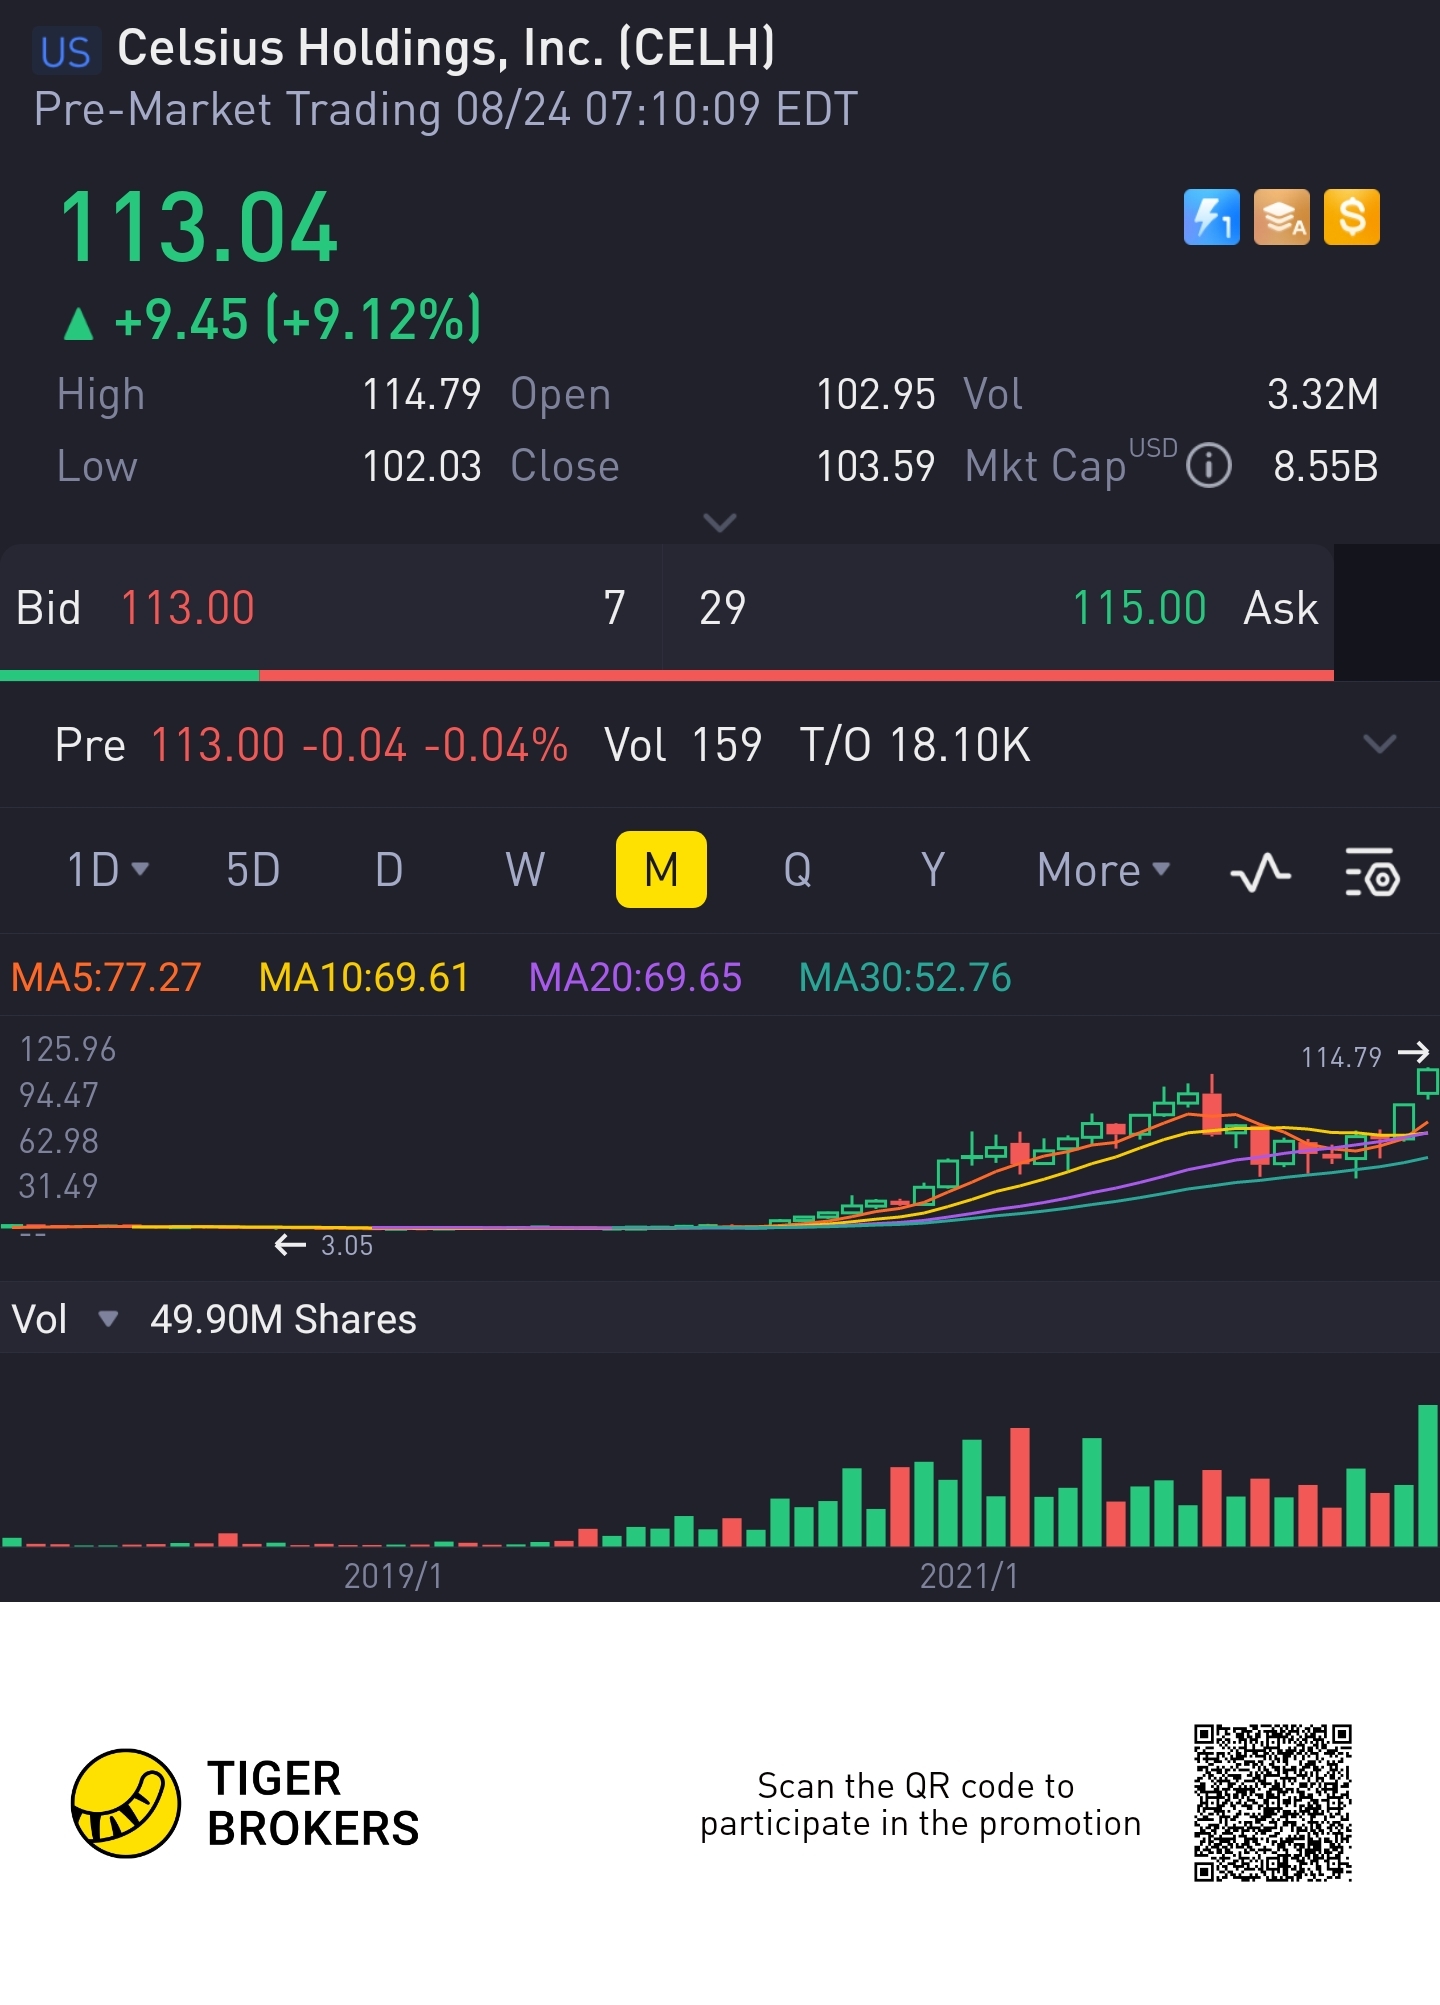Tap the 125.96 price axis label
The image size is (1440, 2005).
click(x=67, y=1049)
